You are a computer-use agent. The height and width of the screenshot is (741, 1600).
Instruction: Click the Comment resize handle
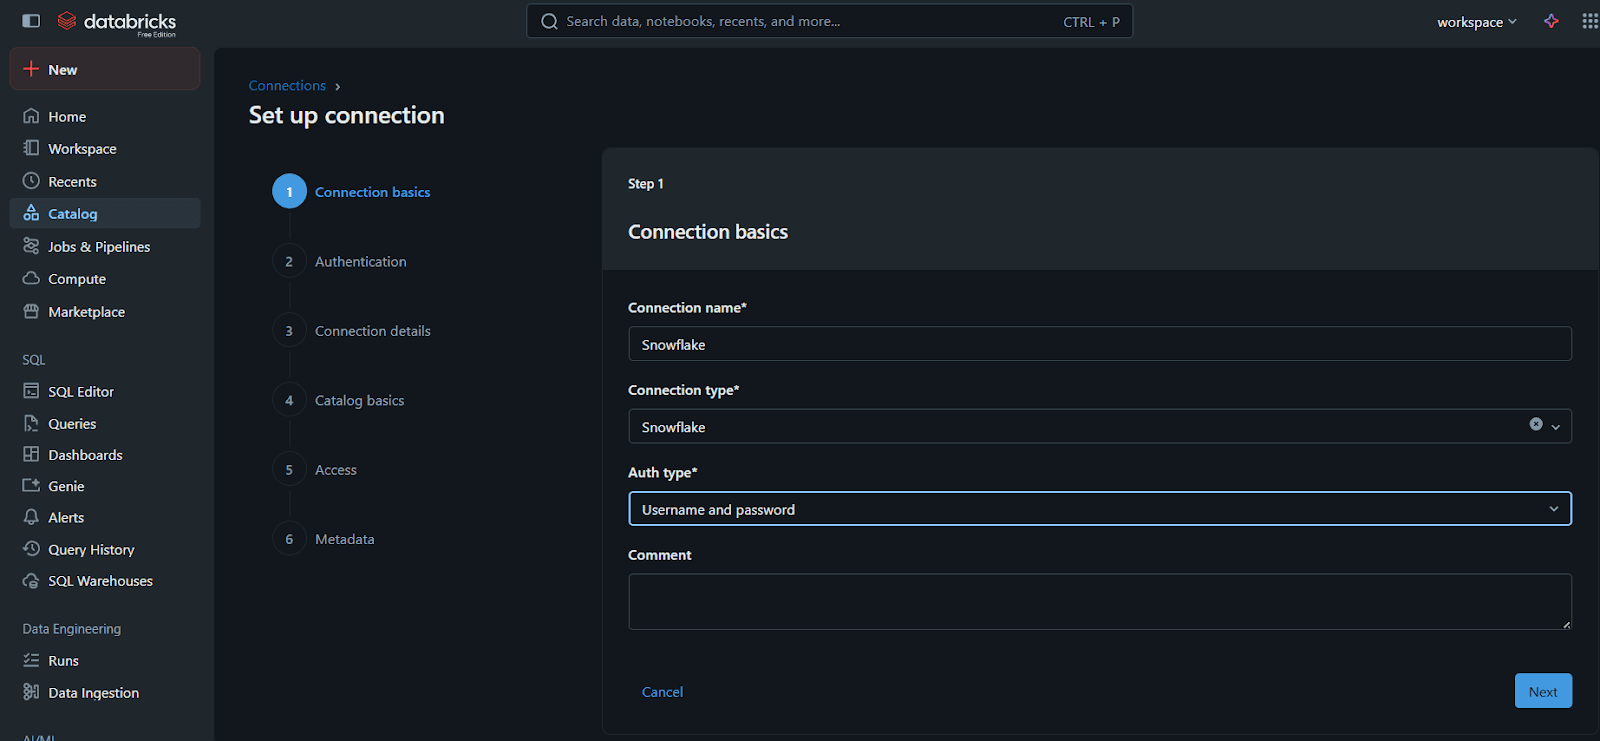pos(1566,624)
